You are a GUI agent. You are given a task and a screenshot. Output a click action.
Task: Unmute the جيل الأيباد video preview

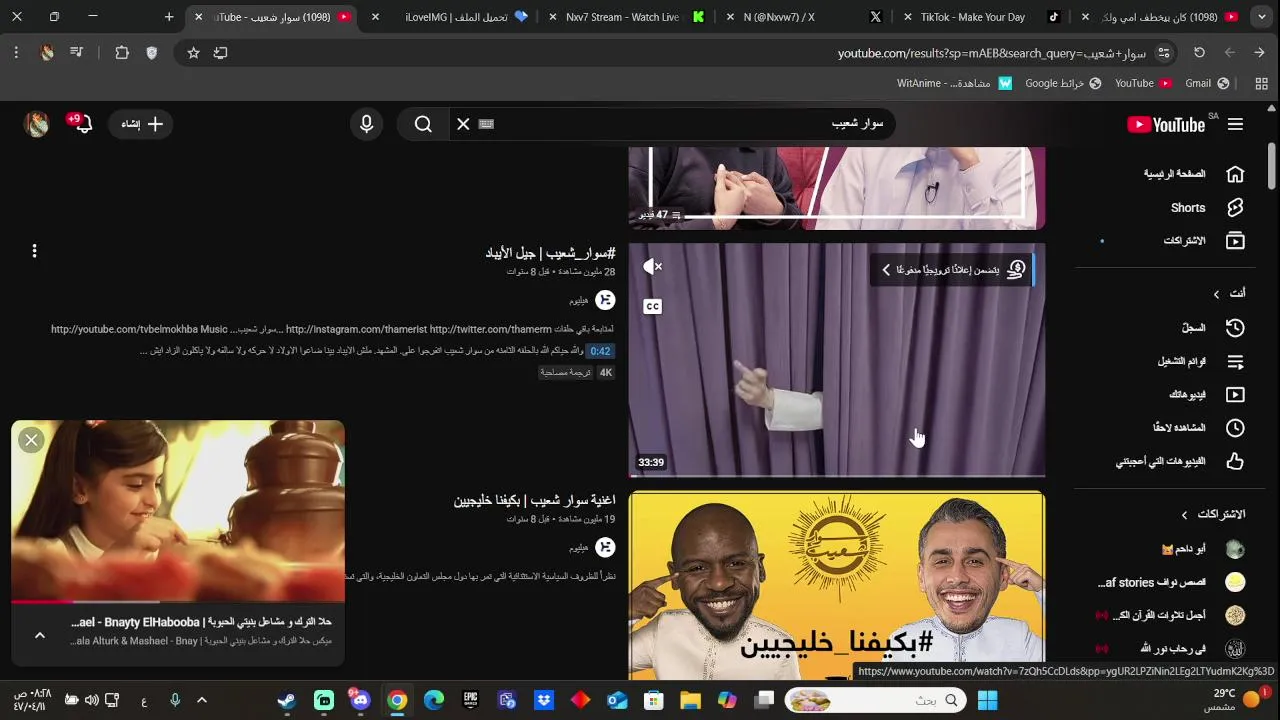[653, 266]
